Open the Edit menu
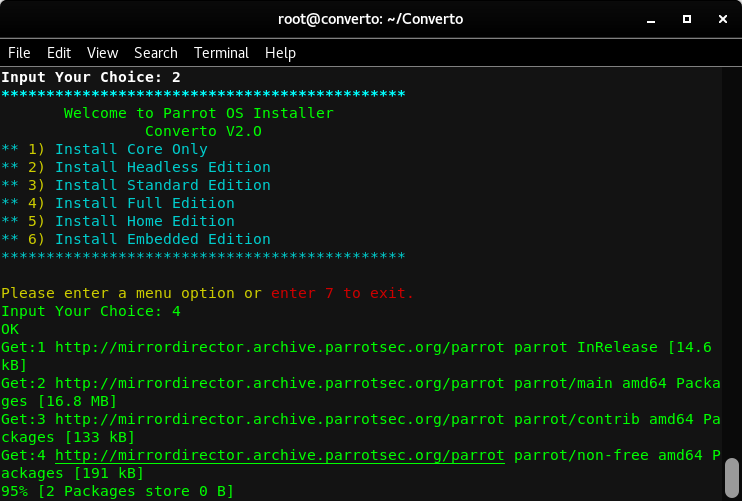This screenshot has height=501, width=742. pos(59,53)
